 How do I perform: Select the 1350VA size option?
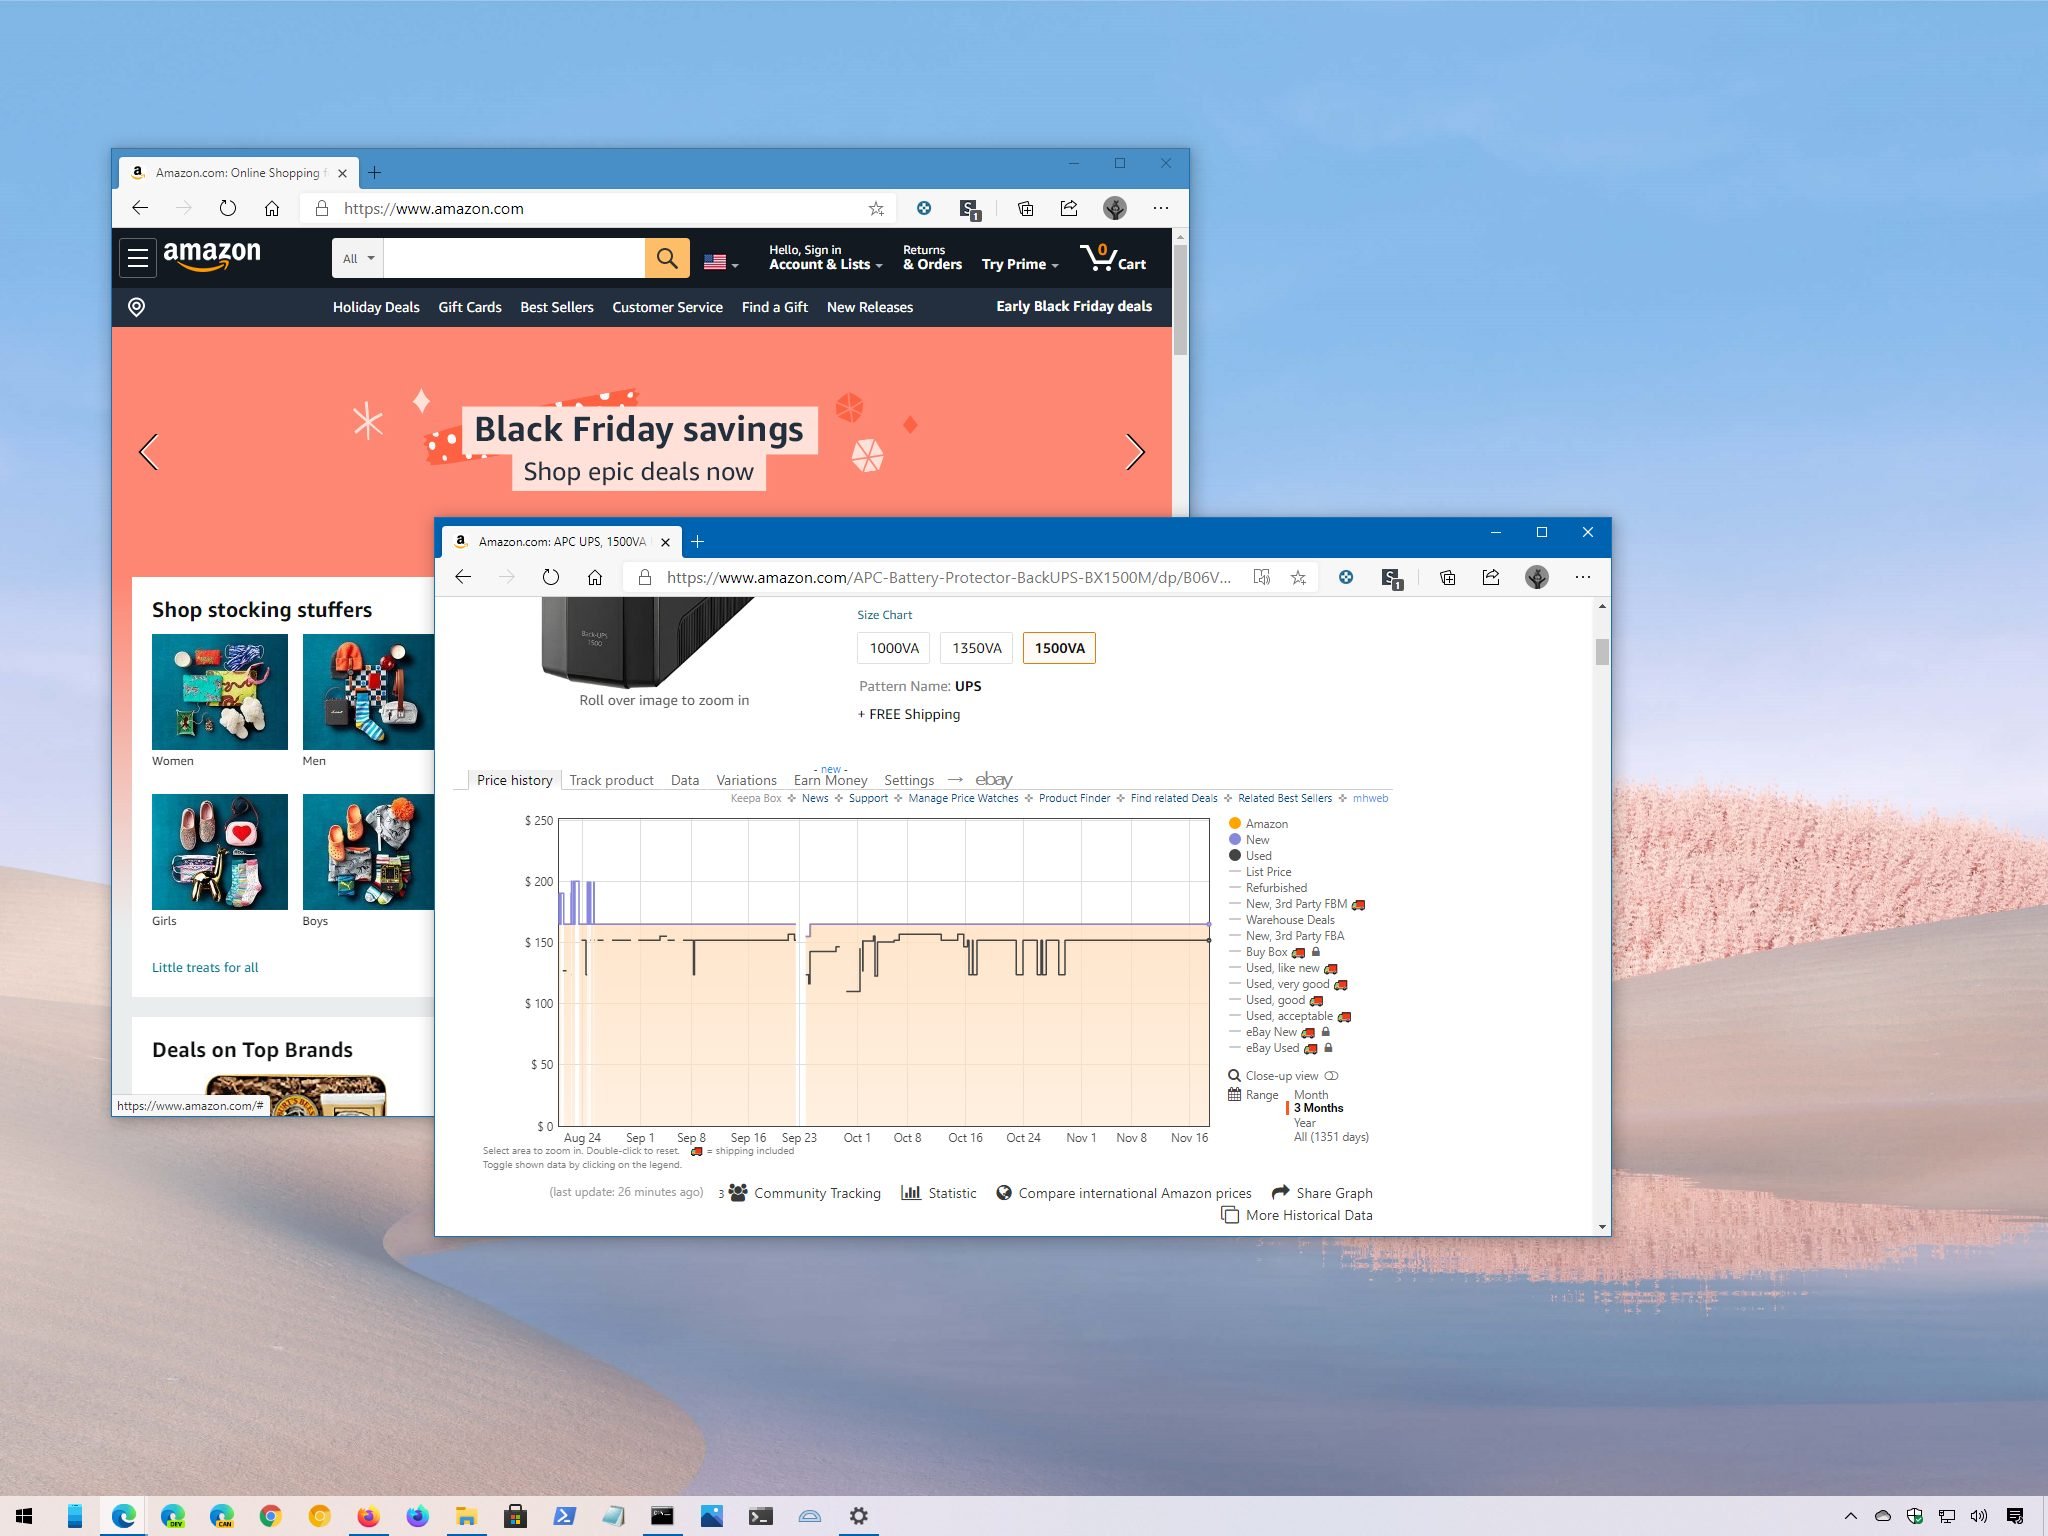point(977,648)
